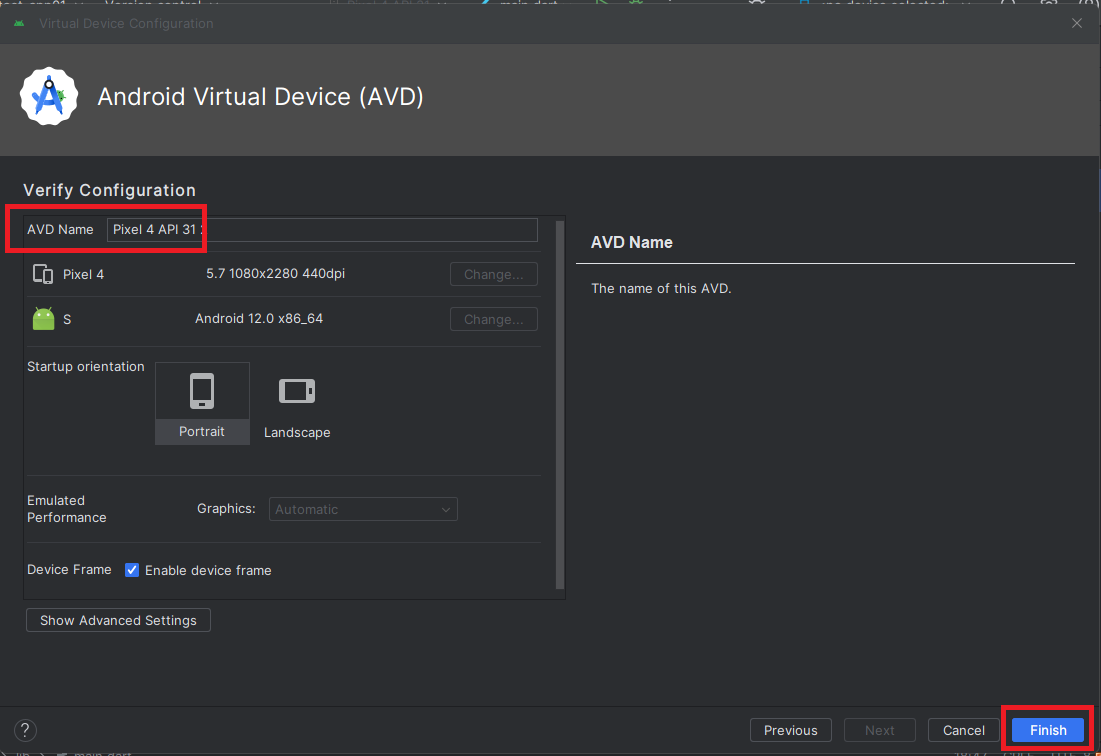1101x756 pixels.
Task: Click the green Android system image icon
Action: point(44,319)
